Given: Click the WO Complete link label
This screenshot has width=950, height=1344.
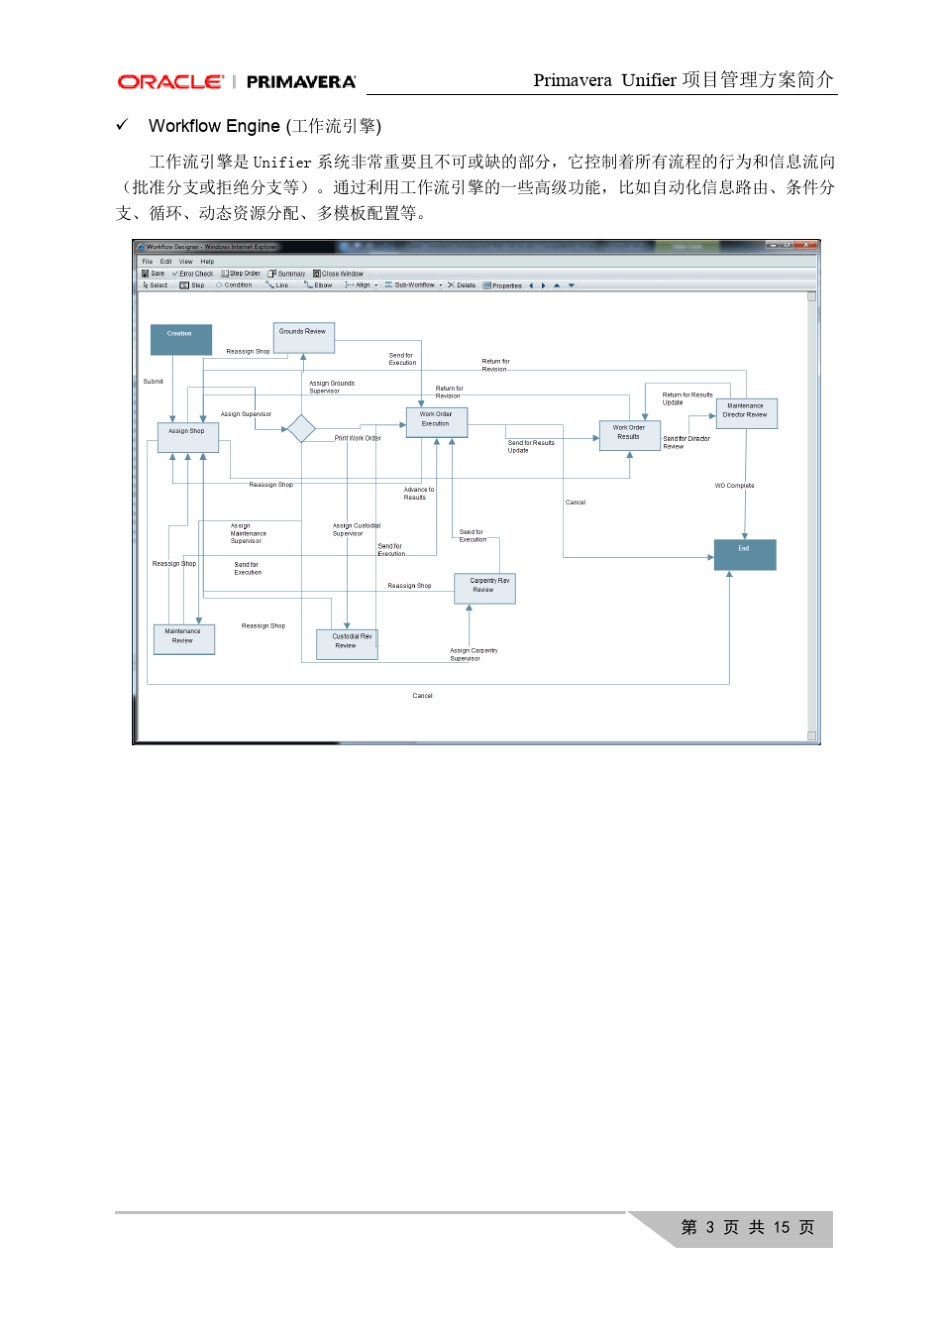Looking at the screenshot, I should pyautogui.click(x=734, y=486).
